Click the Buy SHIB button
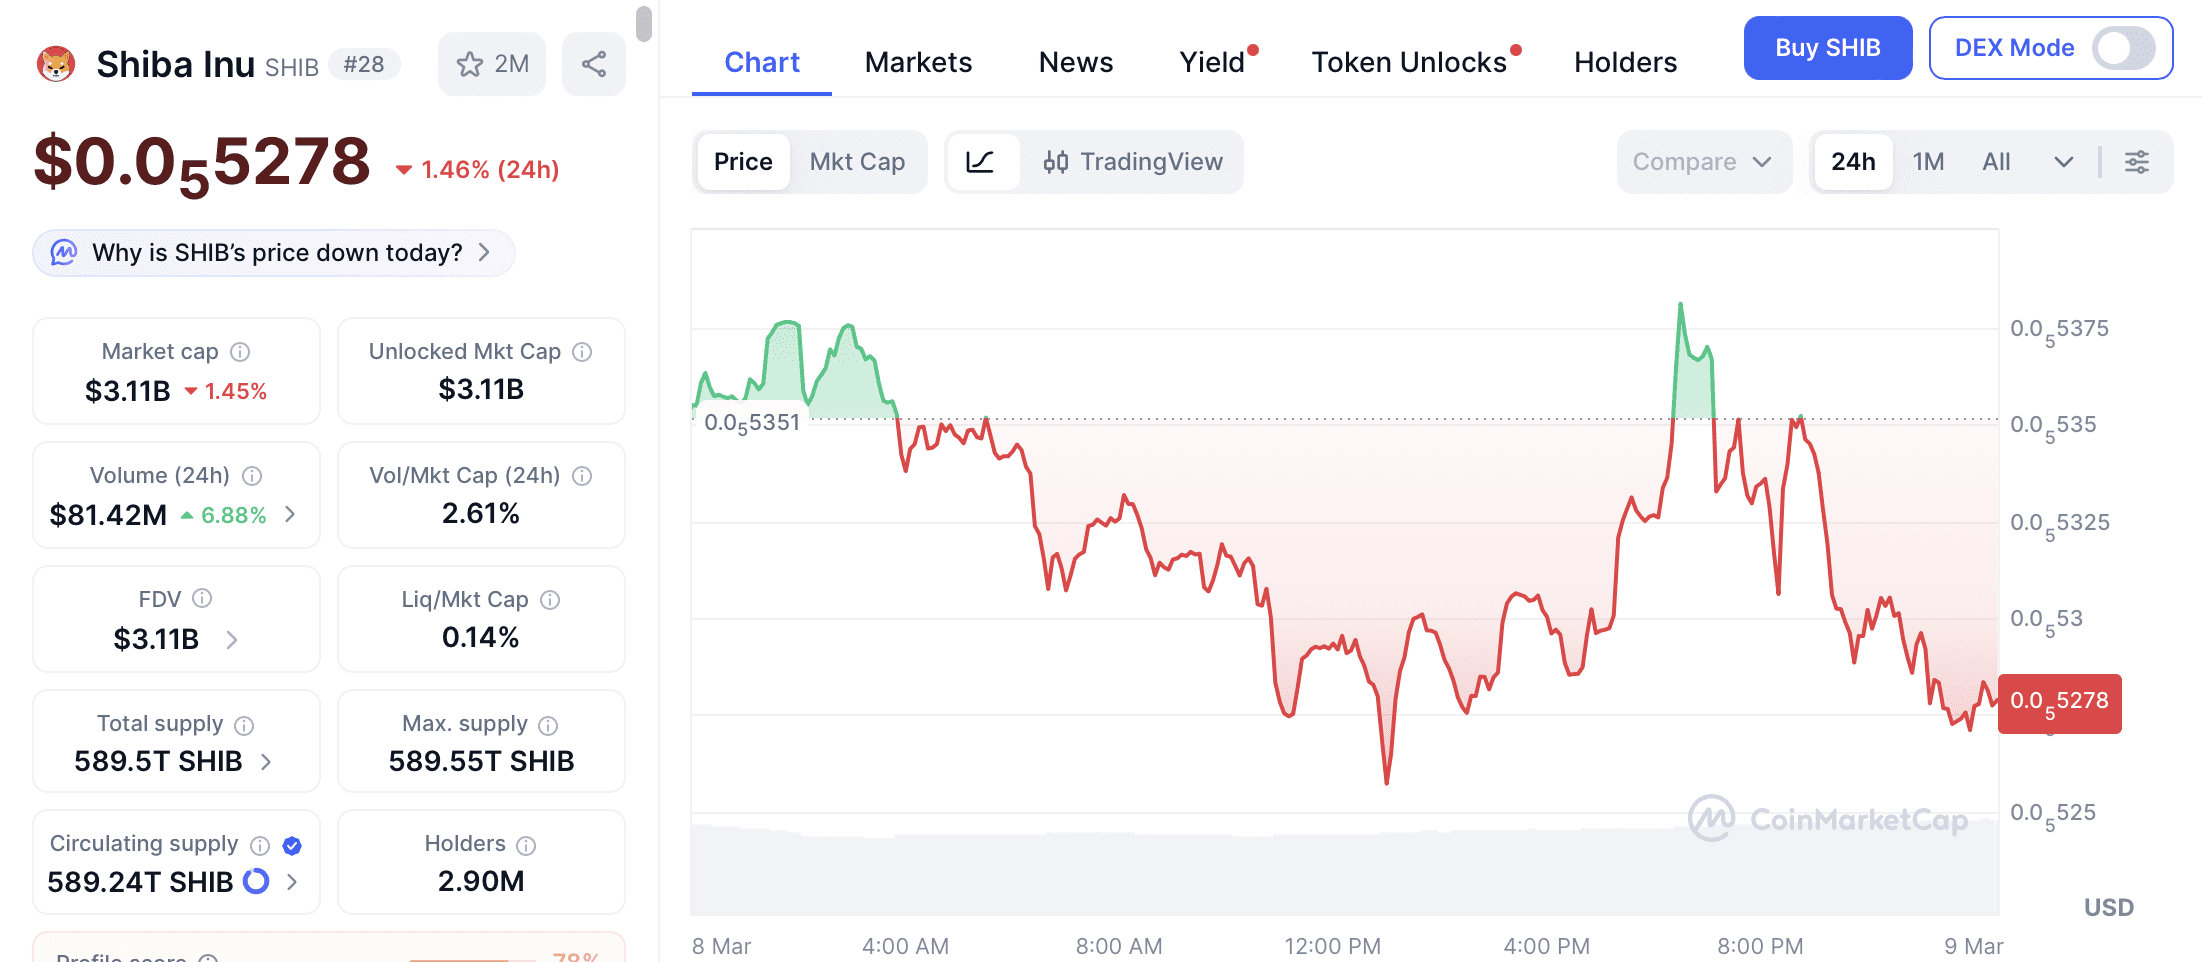 (x=1827, y=48)
